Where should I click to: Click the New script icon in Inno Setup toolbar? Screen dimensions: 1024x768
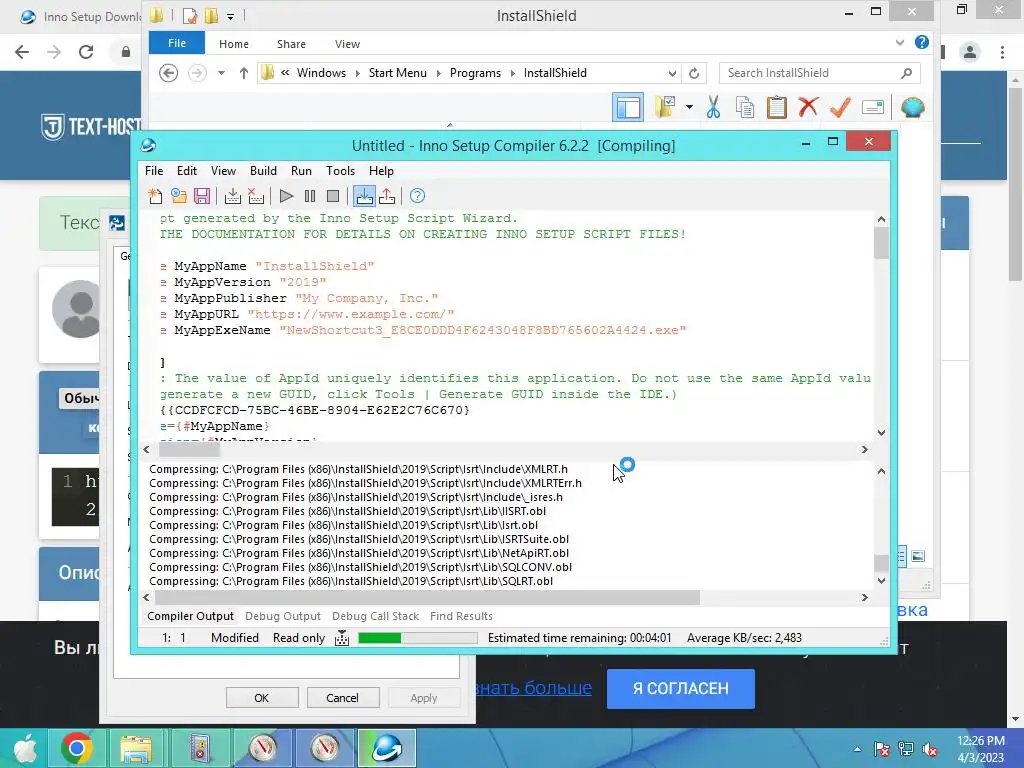pos(155,196)
